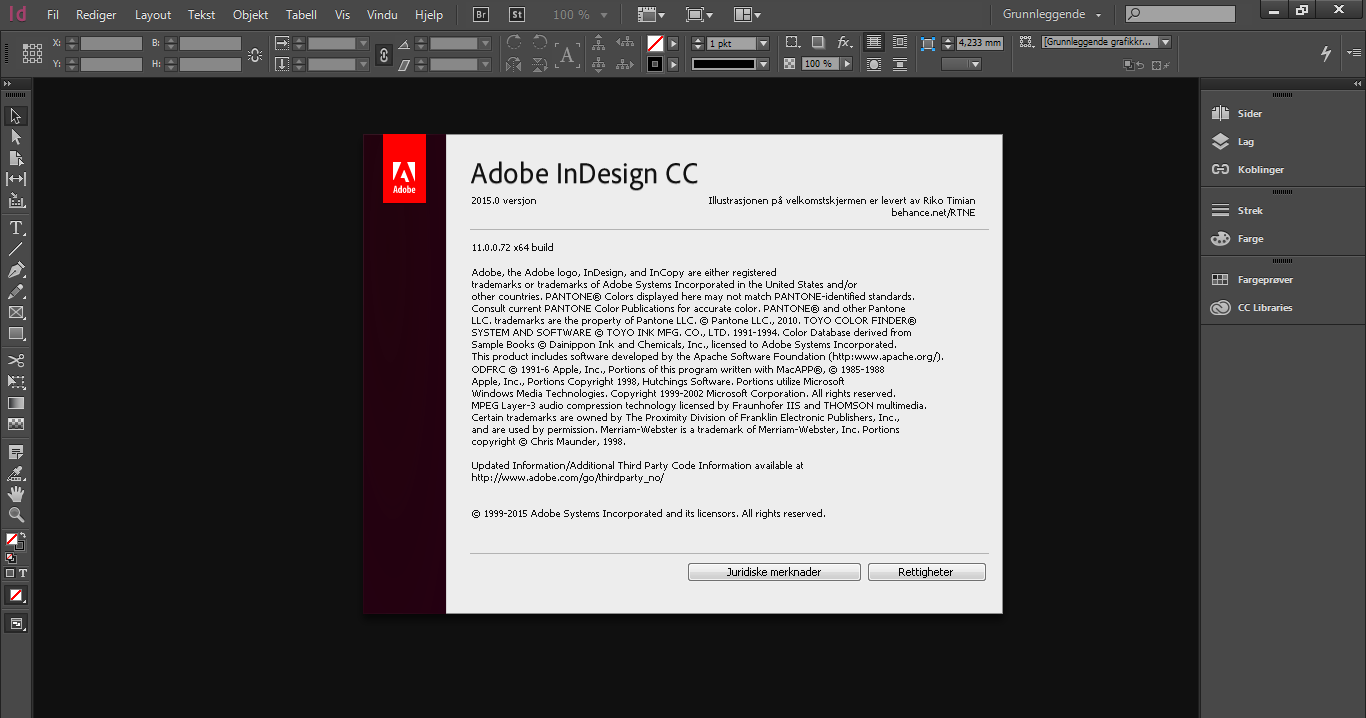Select the Gradient Swatch tool
The height and width of the screenshot is (718, 1366).
16,402
